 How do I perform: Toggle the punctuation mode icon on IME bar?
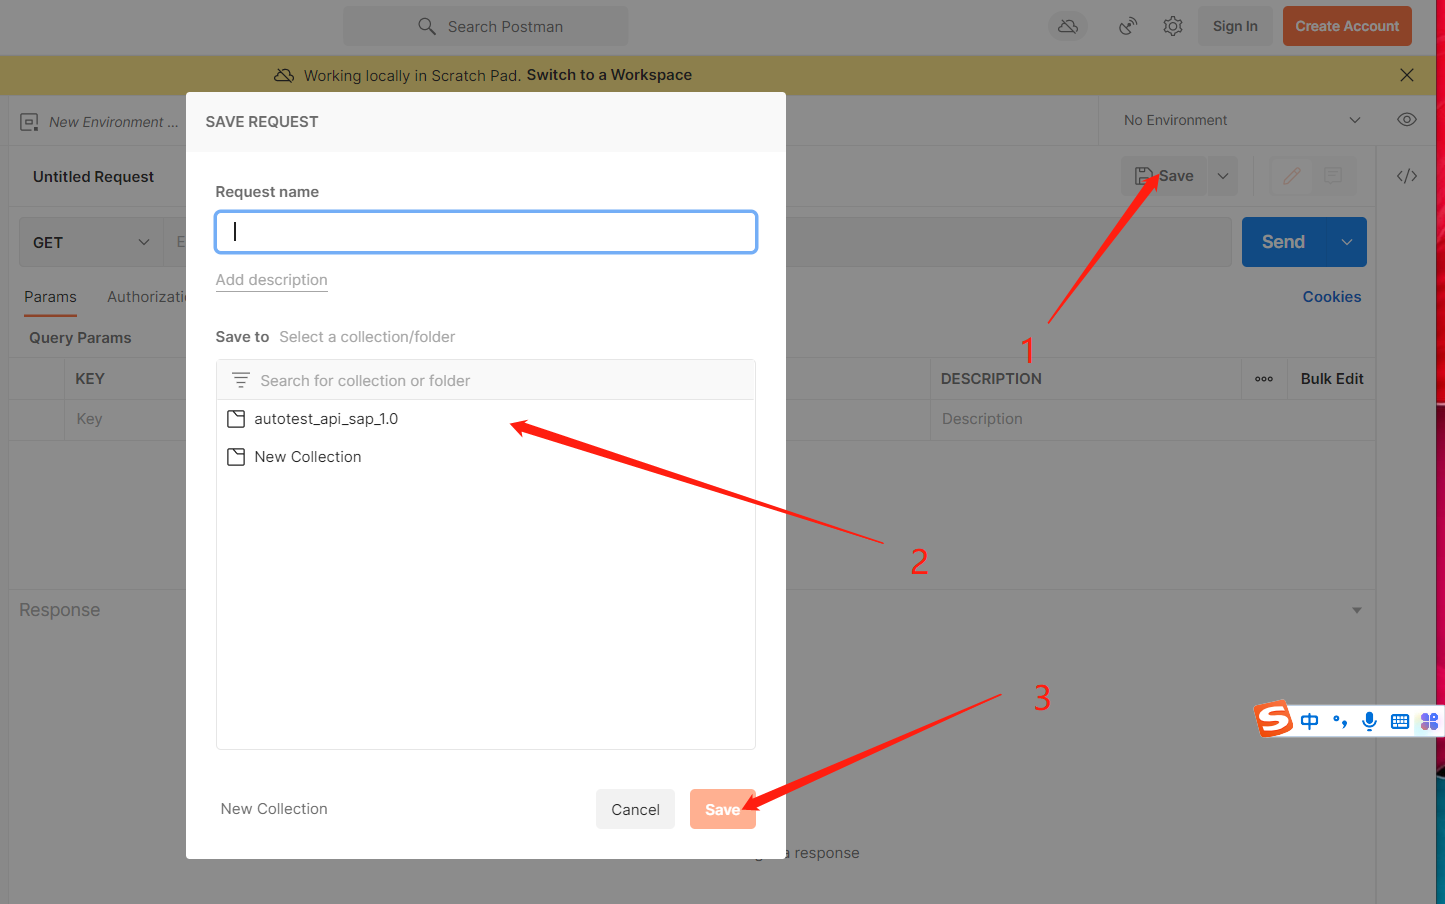point(1340,721)
